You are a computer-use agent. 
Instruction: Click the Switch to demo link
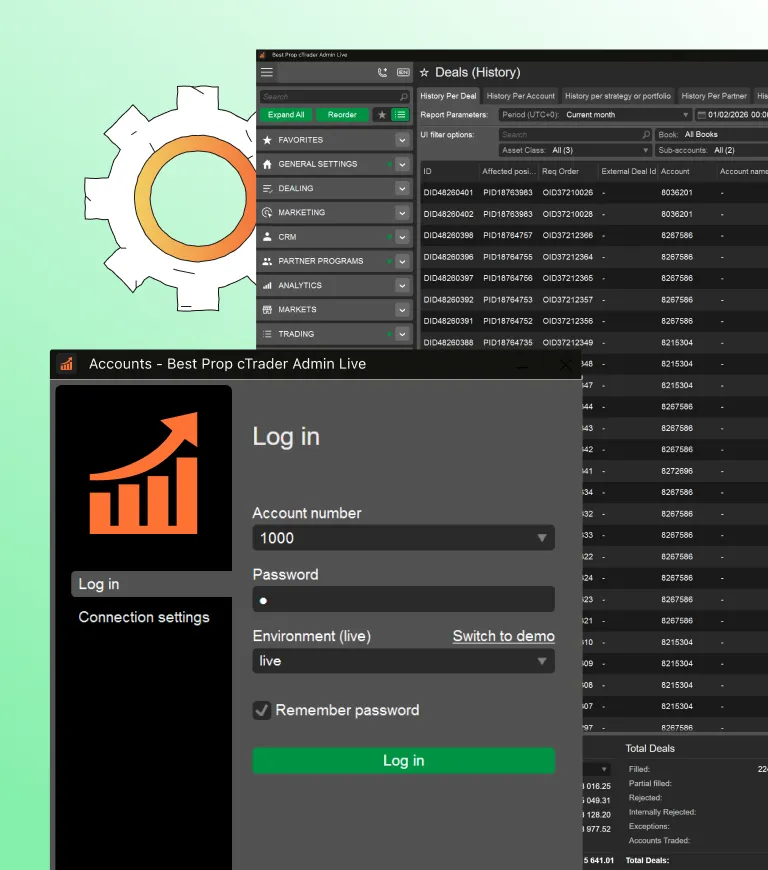pyautogui.click(x=503, y=636)
